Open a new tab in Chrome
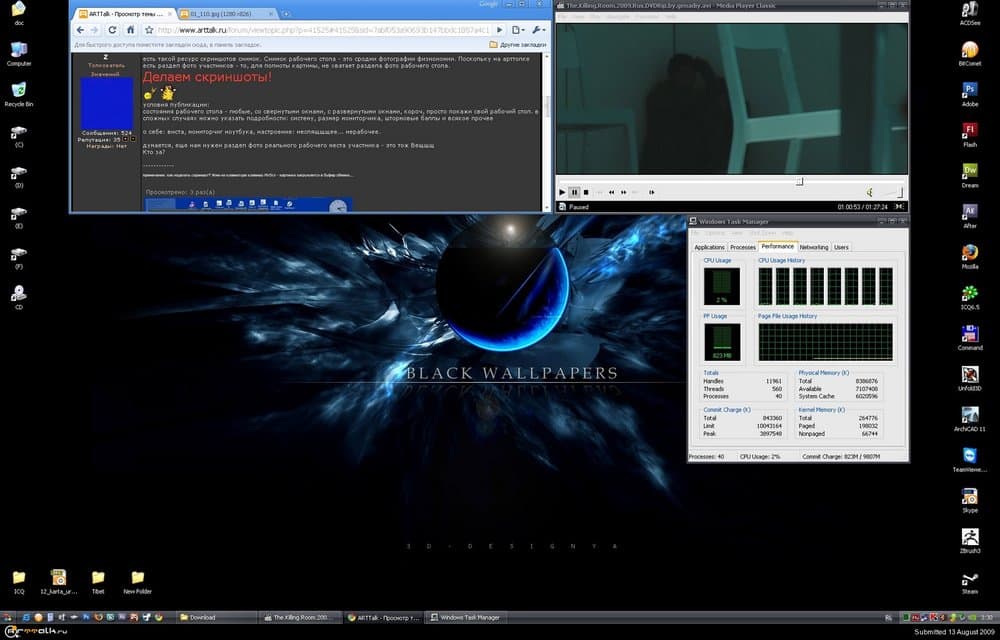 point(286,13)
